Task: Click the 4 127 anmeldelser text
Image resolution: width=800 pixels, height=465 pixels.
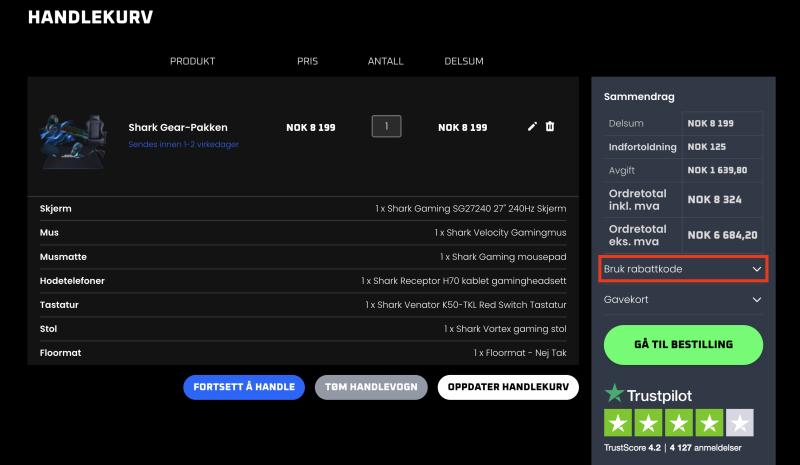Action: tap(706, 448)
